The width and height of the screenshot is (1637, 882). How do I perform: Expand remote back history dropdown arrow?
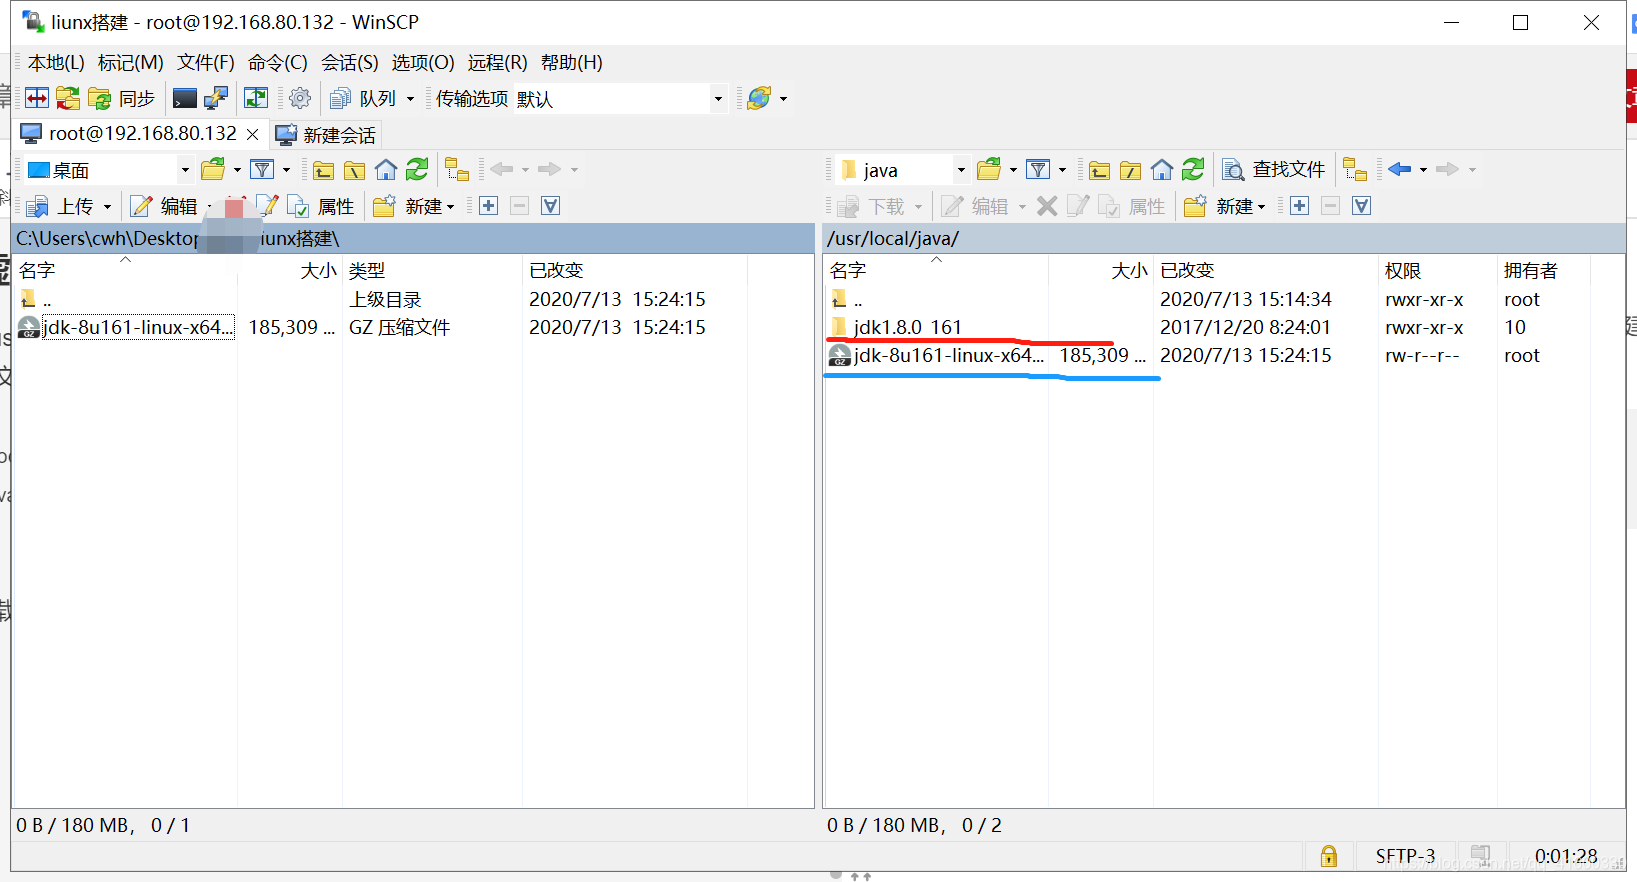[x=1423, y=170]
